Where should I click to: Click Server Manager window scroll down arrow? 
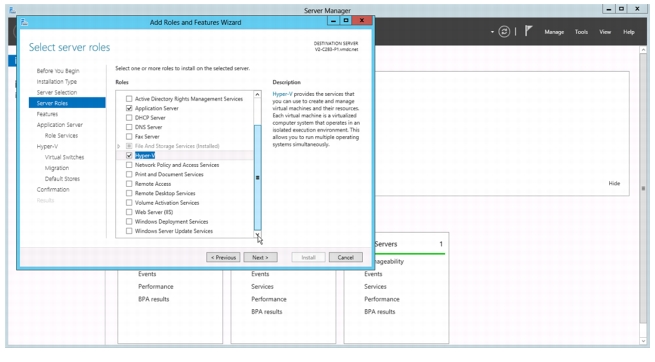point(643,341)
